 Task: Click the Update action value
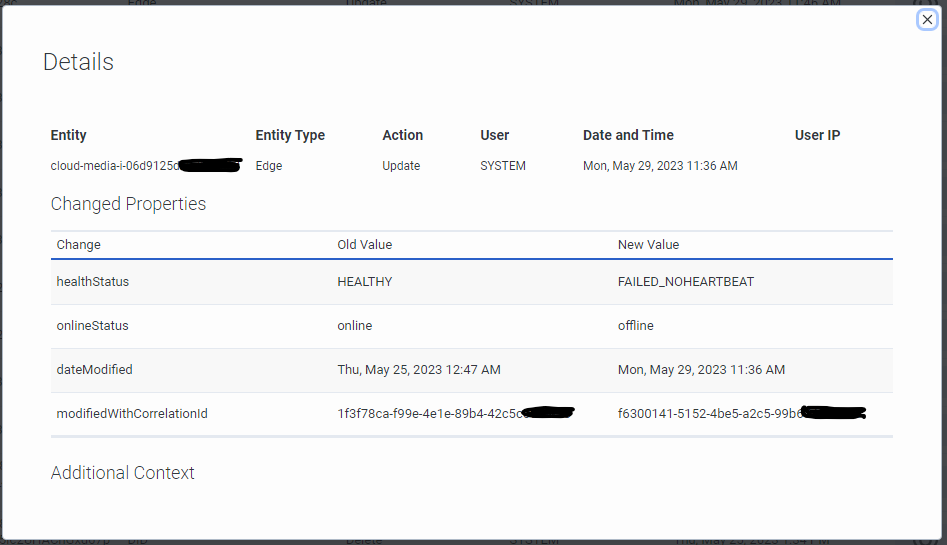(x=401, y=166)
